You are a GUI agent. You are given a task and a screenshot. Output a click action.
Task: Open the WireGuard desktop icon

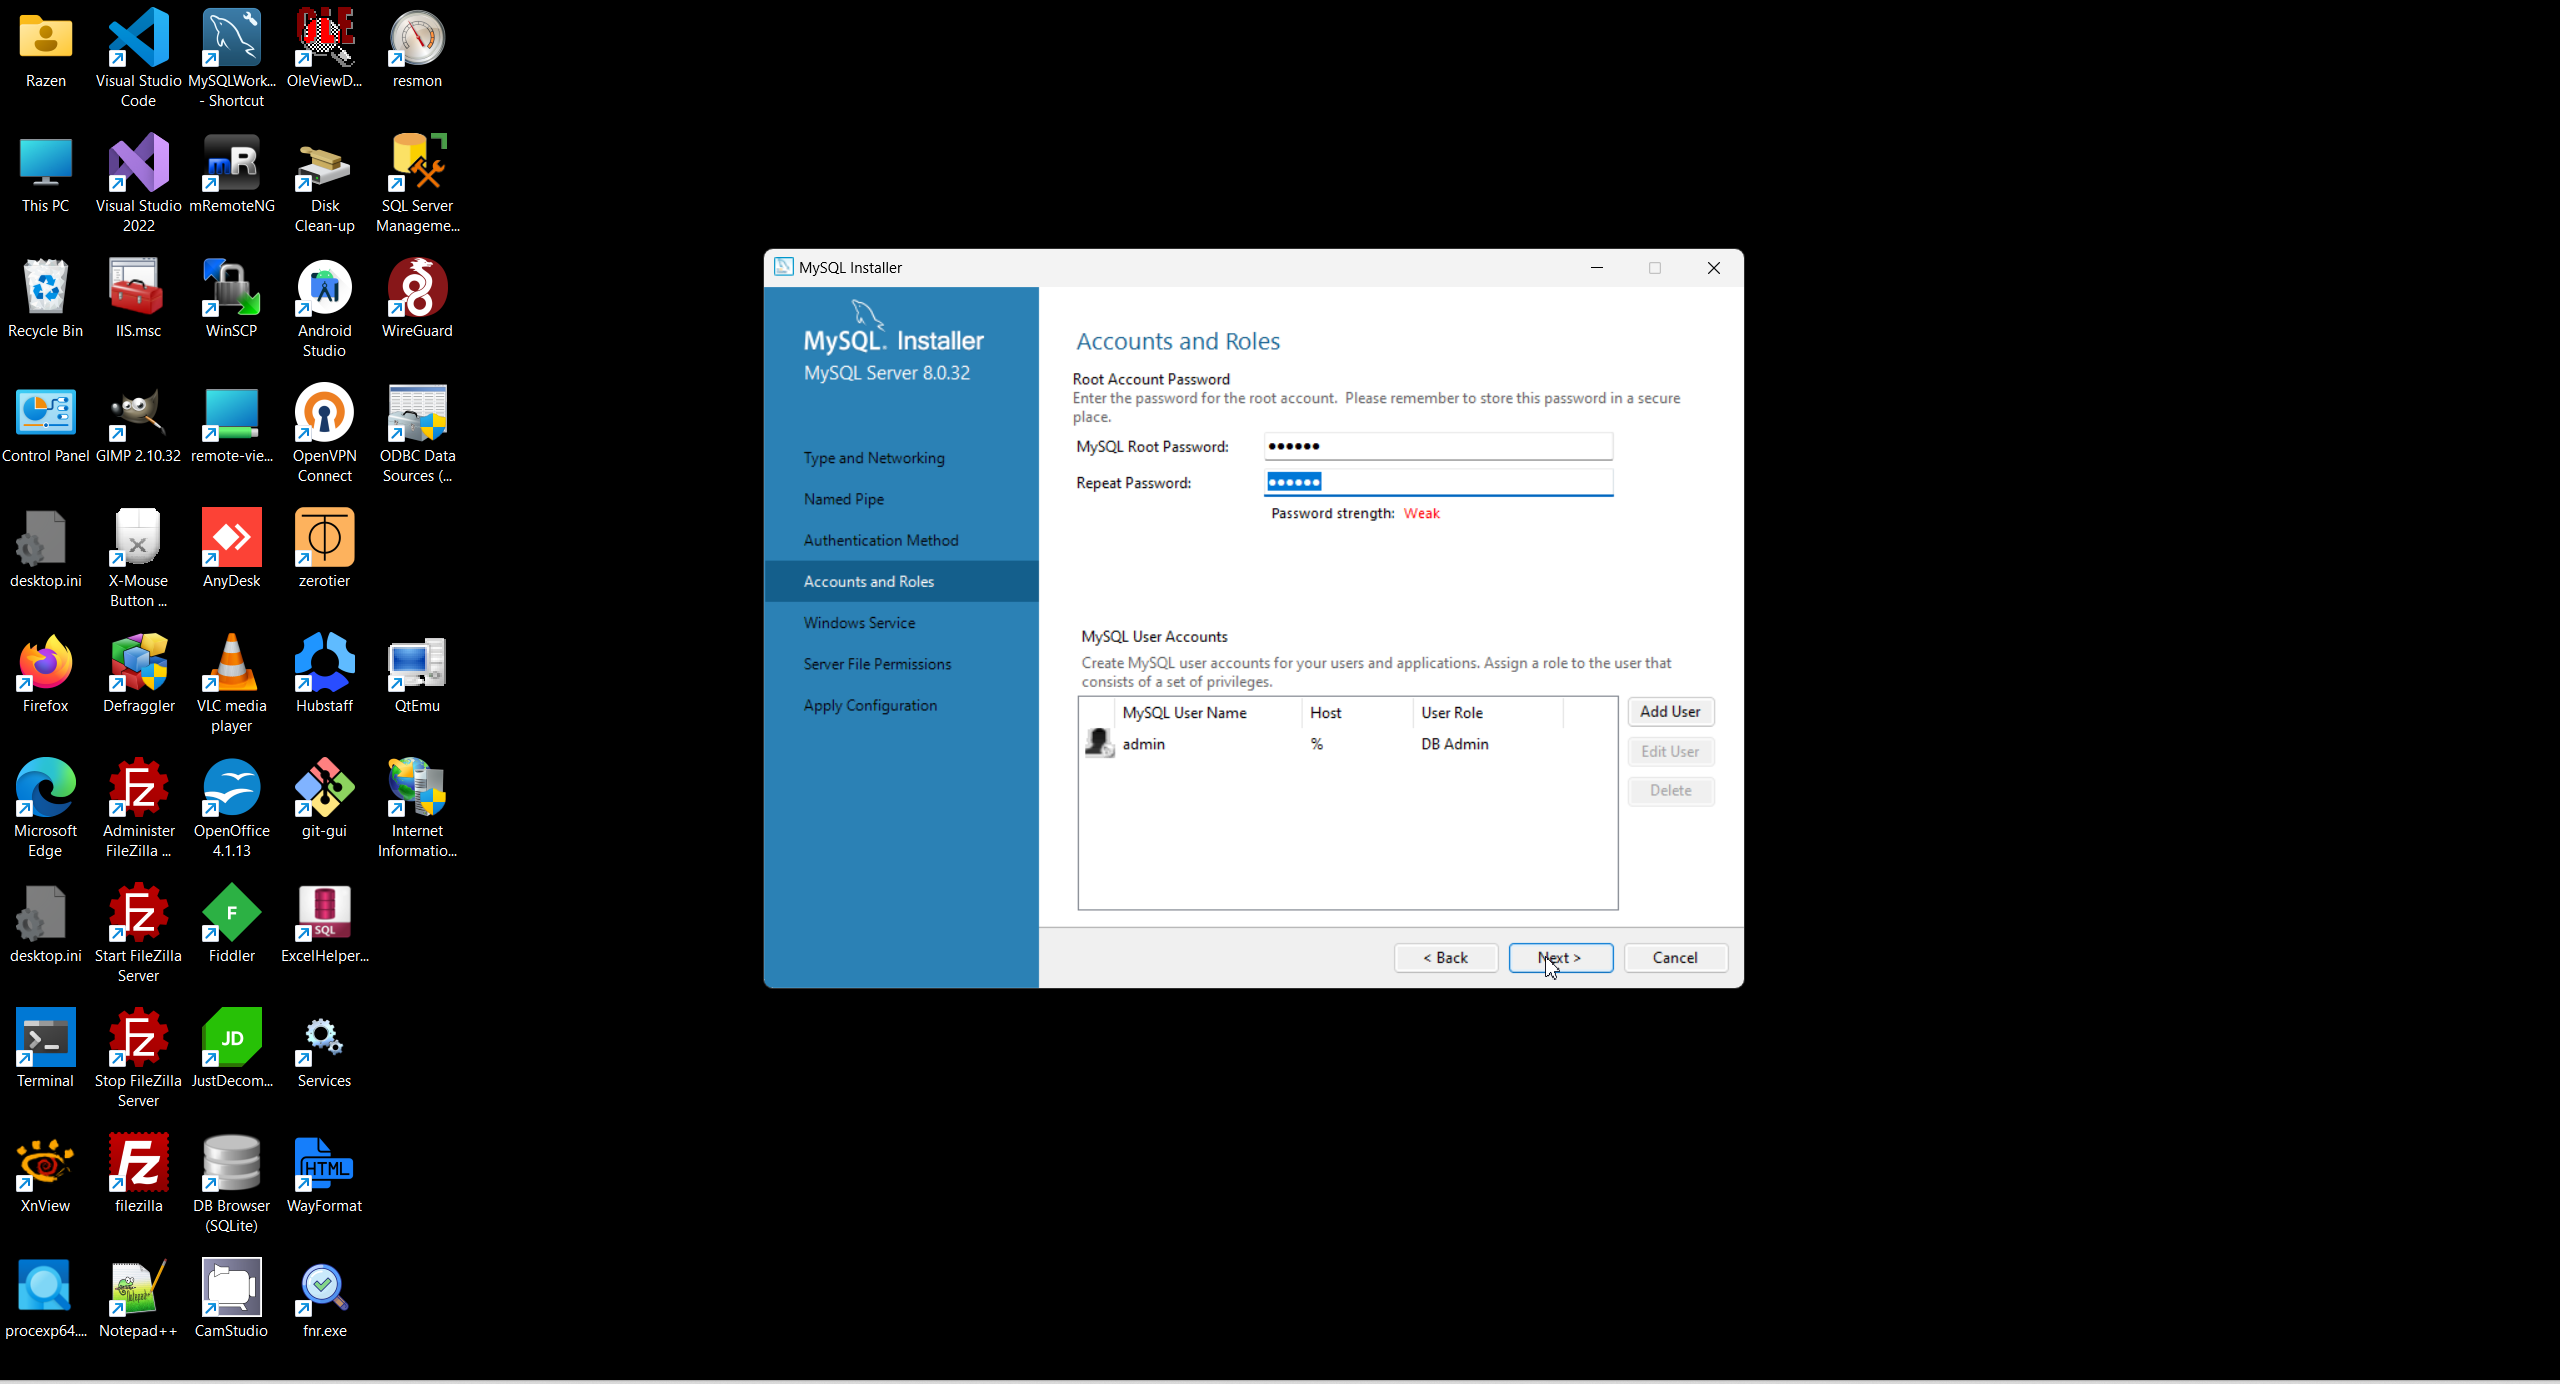click(417, 290)
